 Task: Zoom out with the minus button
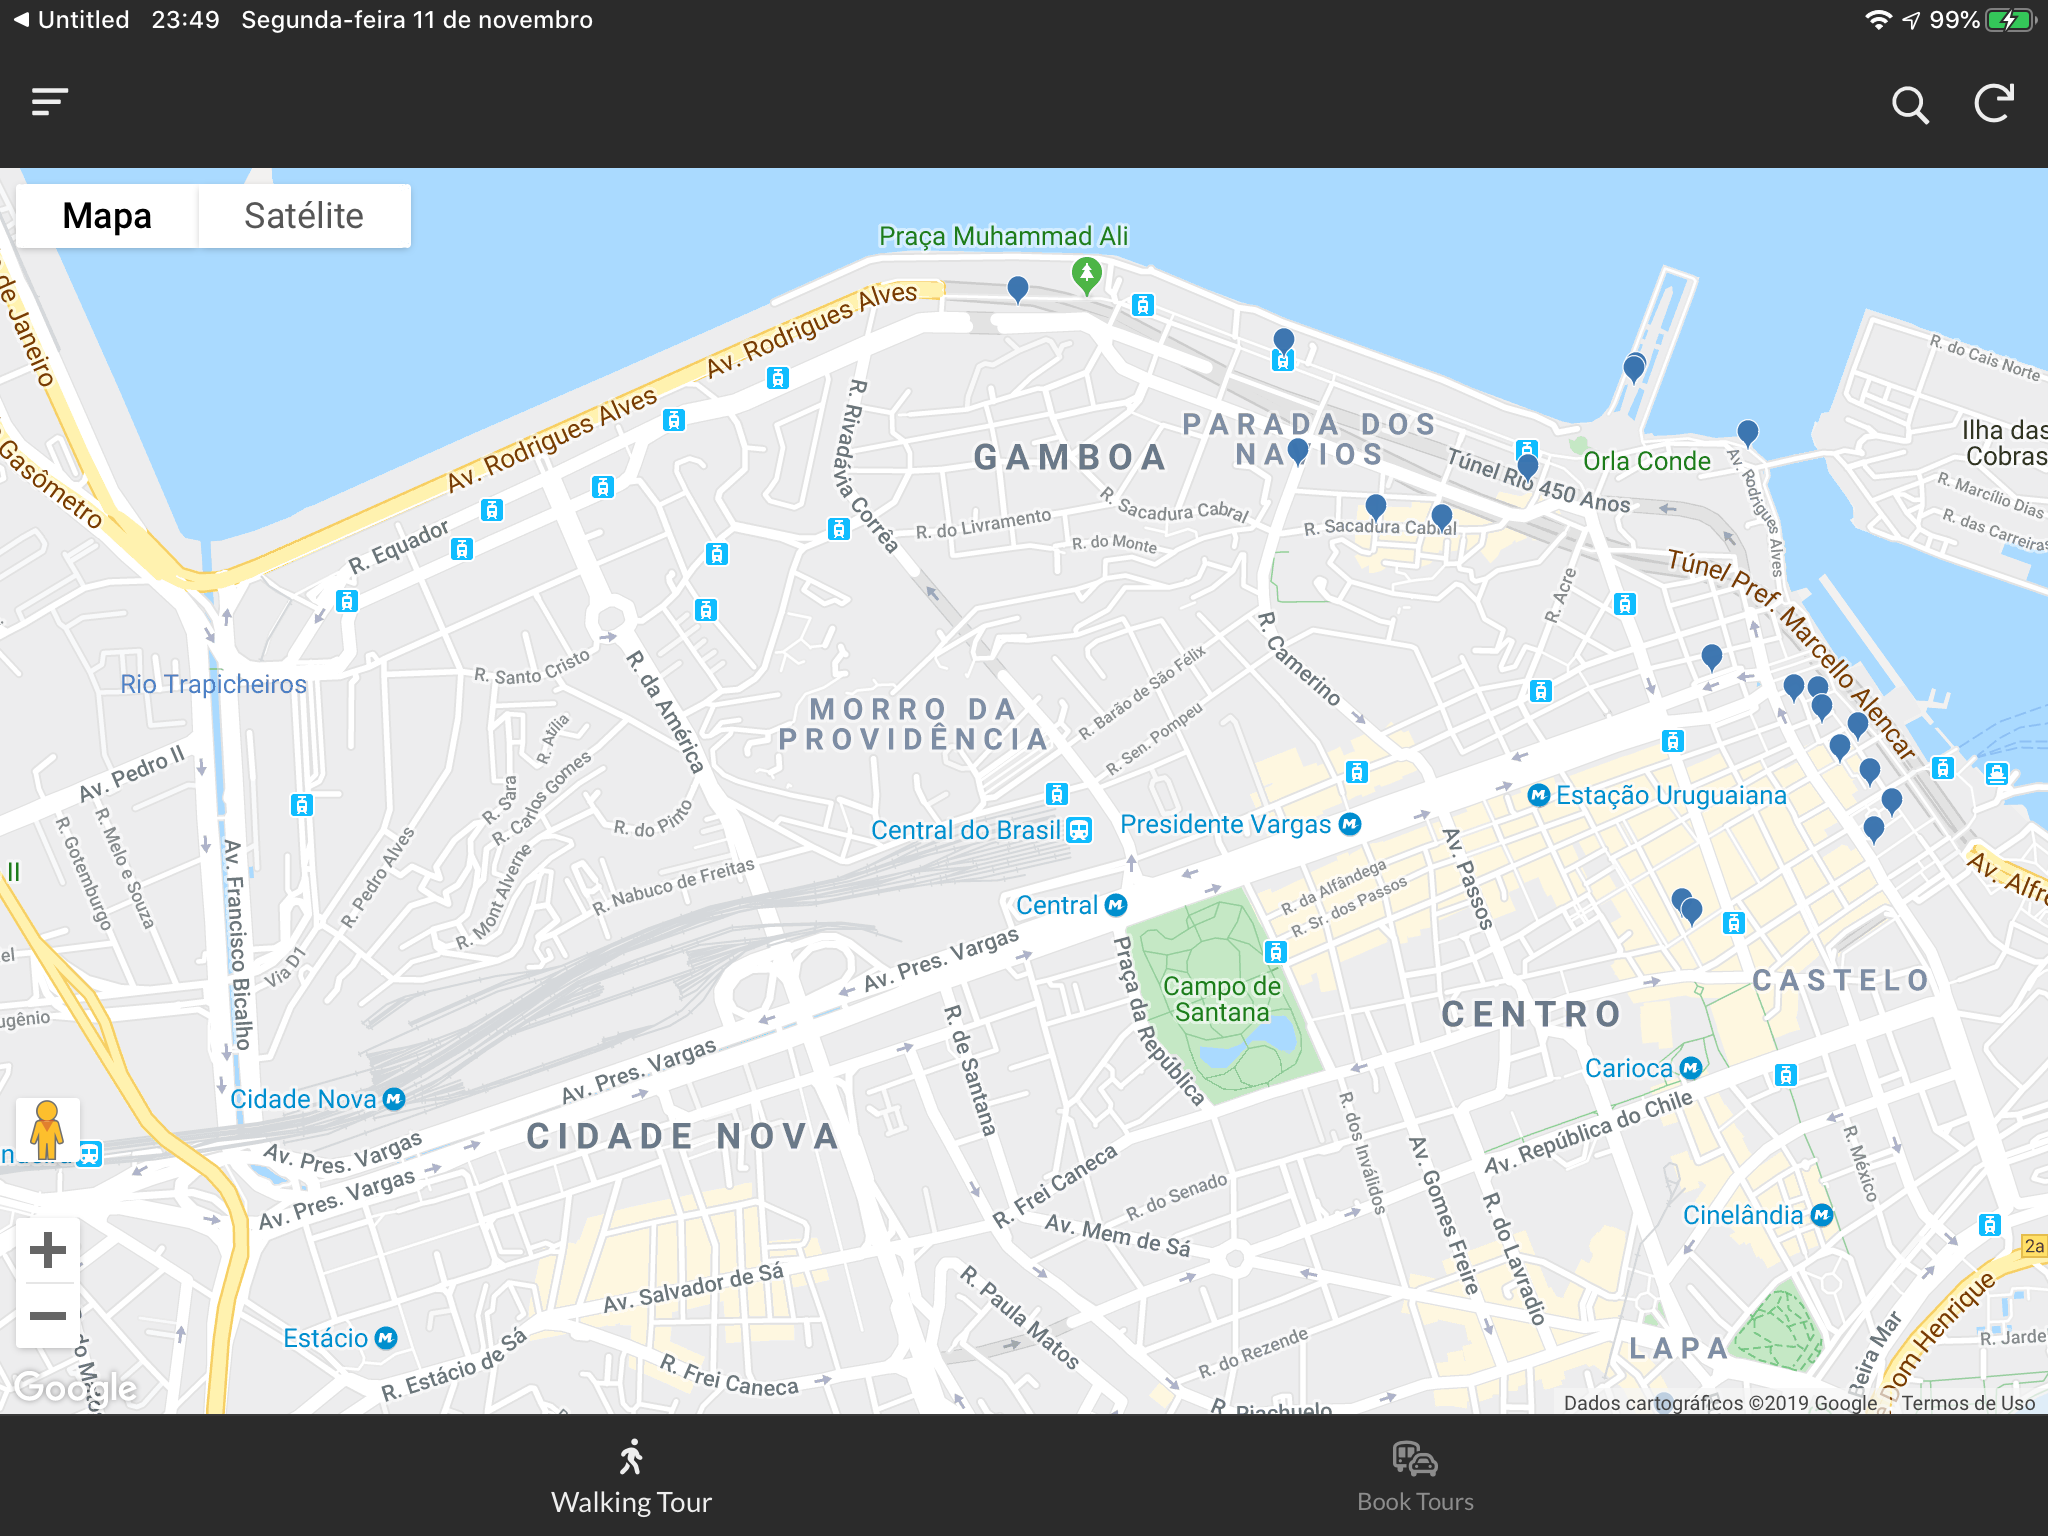(x=47, y=1316)
